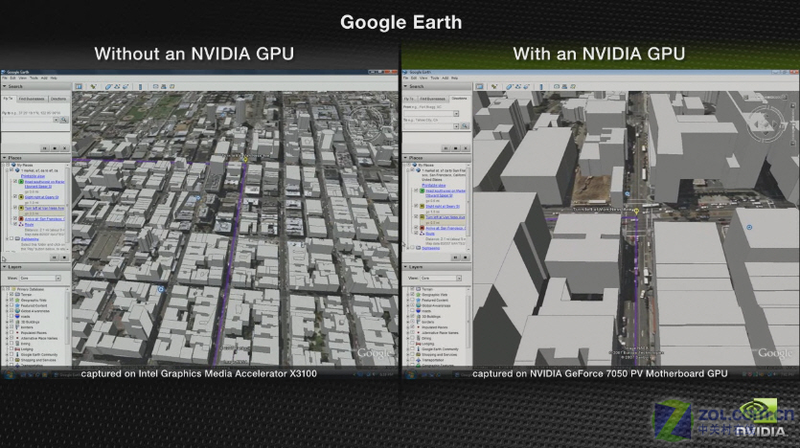Click Geary St direction link in left Places
The image size is (800, 448).
coord(42,197)
